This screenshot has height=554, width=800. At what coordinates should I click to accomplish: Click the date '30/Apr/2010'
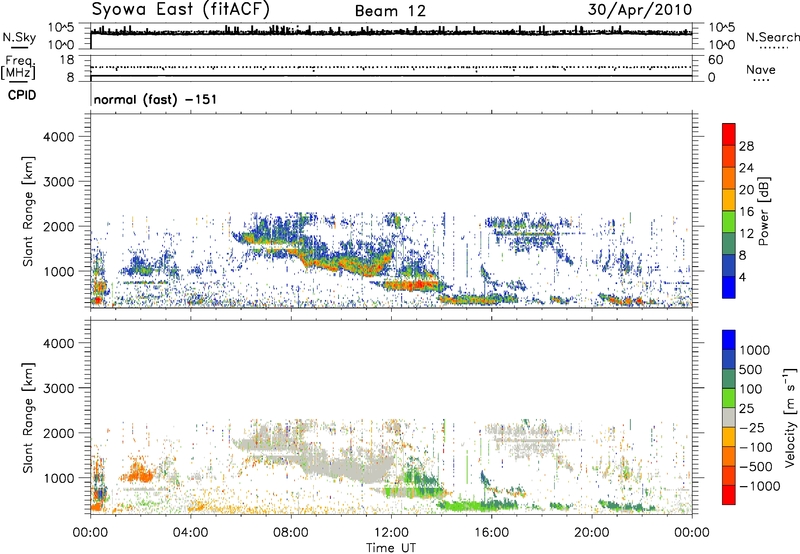pos(640,10)
